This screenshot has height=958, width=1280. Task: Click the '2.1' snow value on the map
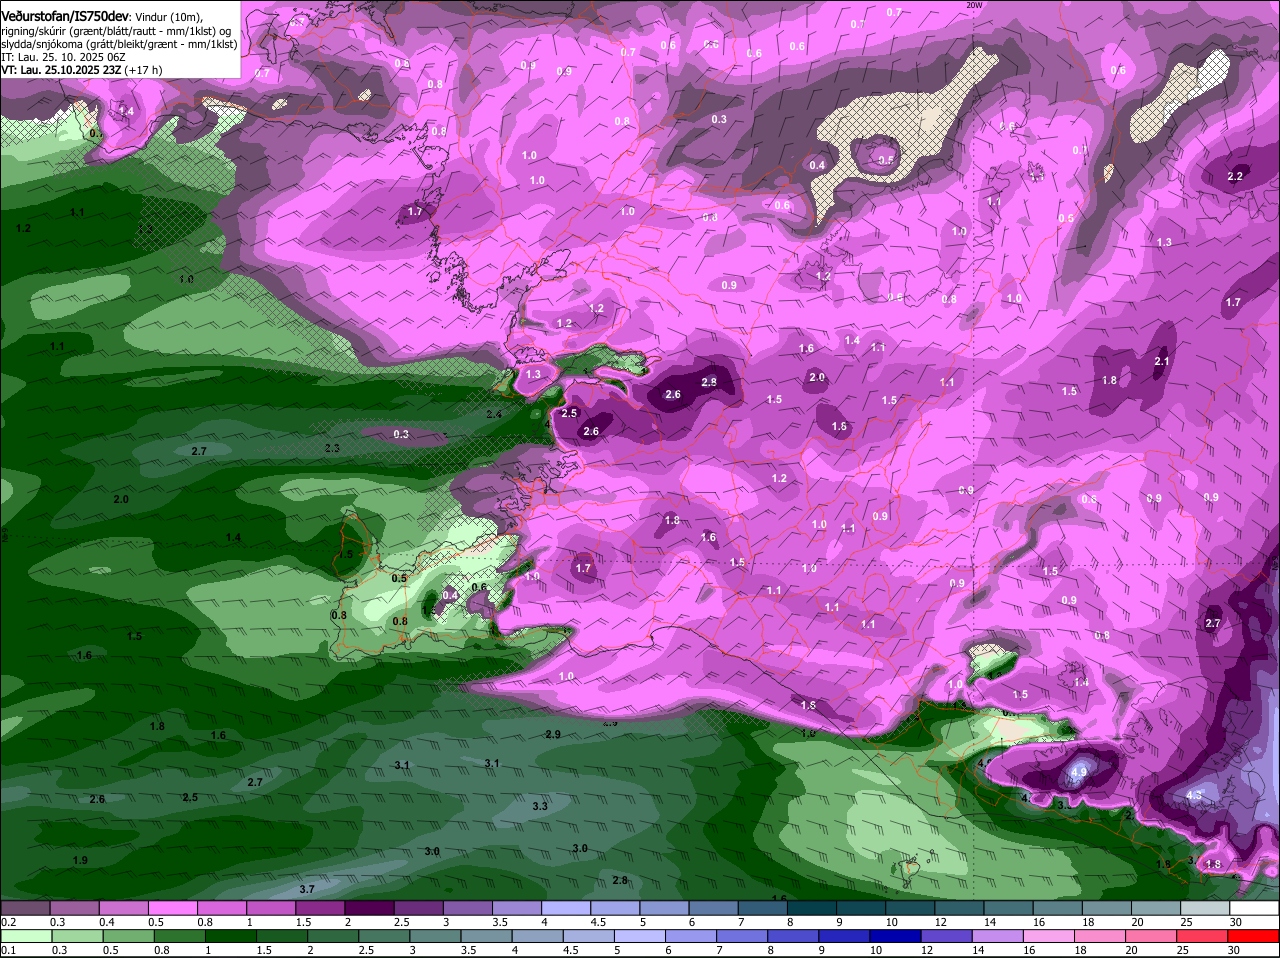[x=1161, y=361]
